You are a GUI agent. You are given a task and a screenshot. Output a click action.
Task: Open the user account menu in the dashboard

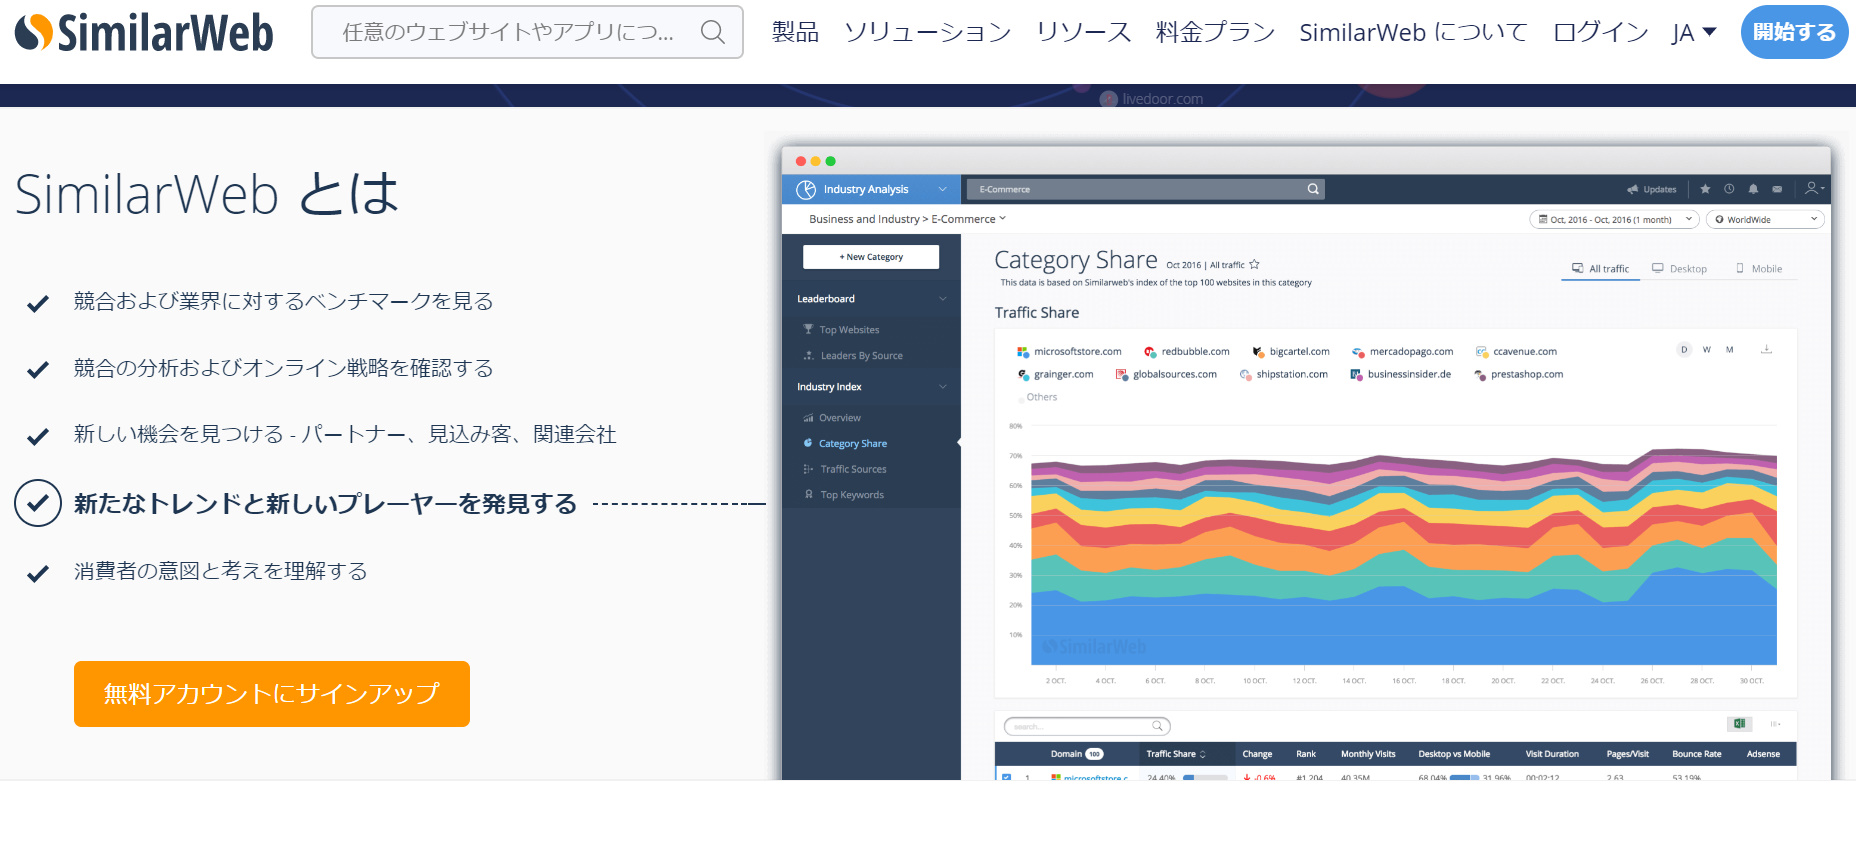point(1814,188)
